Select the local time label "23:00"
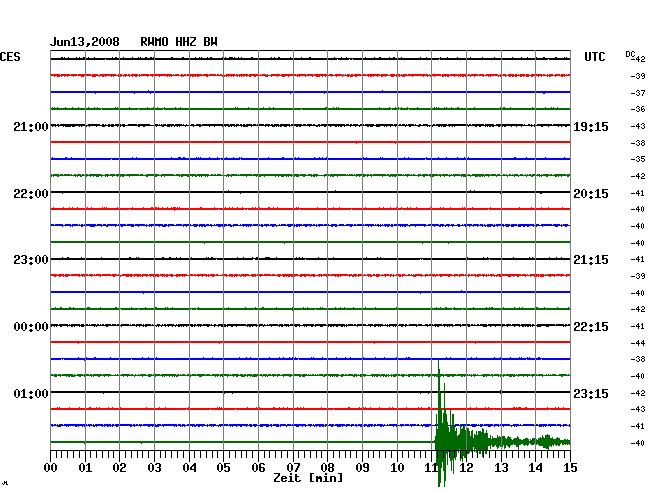 coord(31,259)
